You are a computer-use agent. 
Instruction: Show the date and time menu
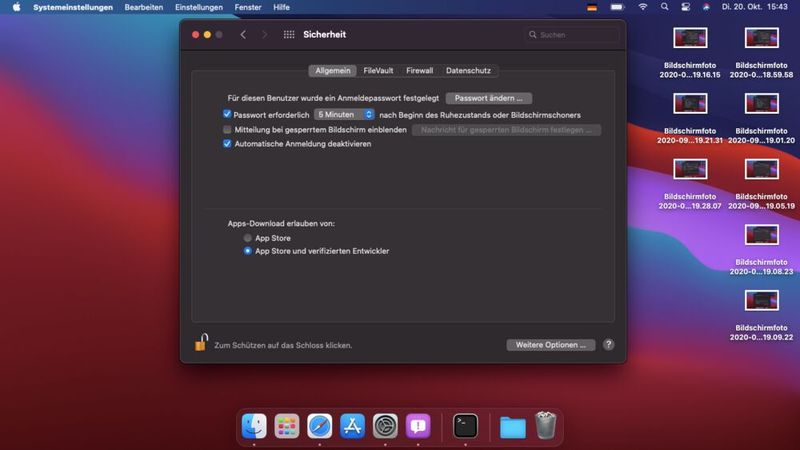[755, 7]
